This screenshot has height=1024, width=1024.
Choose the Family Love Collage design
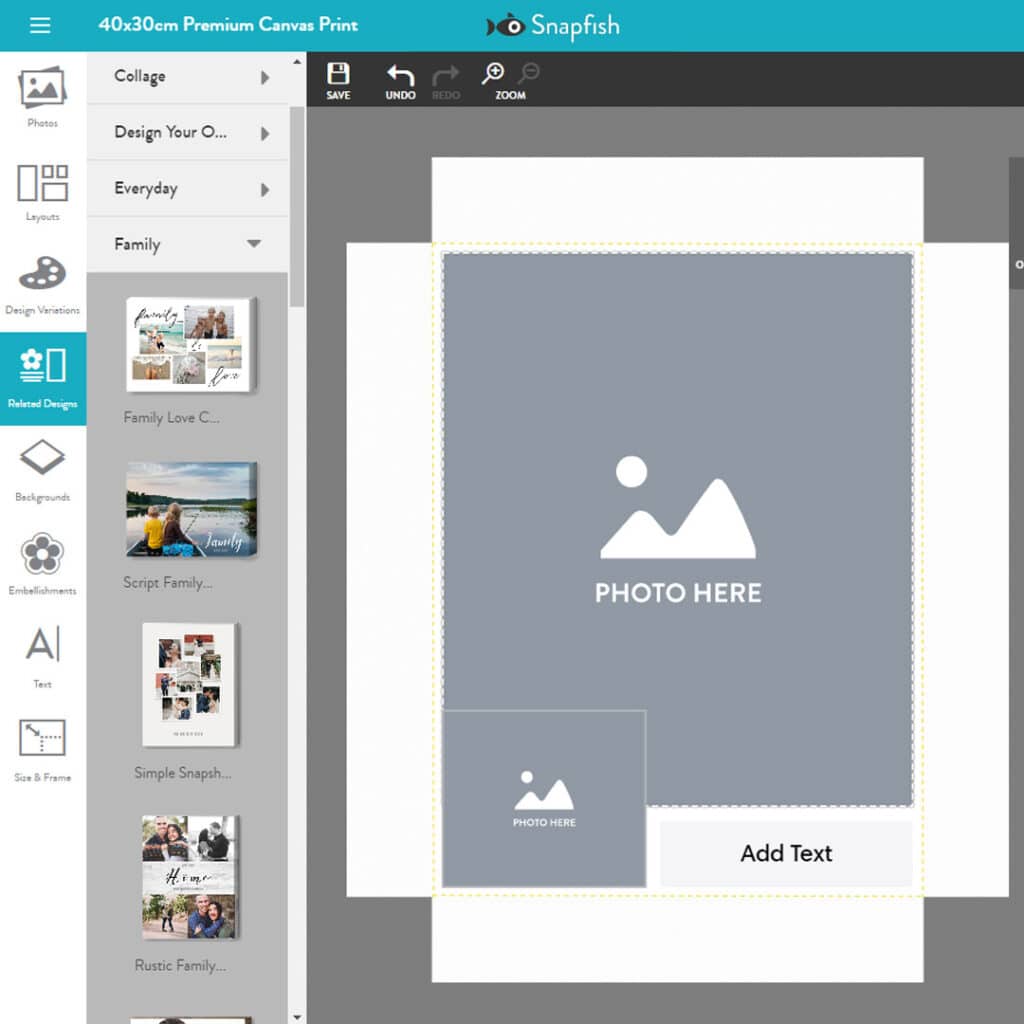[190, 345]
